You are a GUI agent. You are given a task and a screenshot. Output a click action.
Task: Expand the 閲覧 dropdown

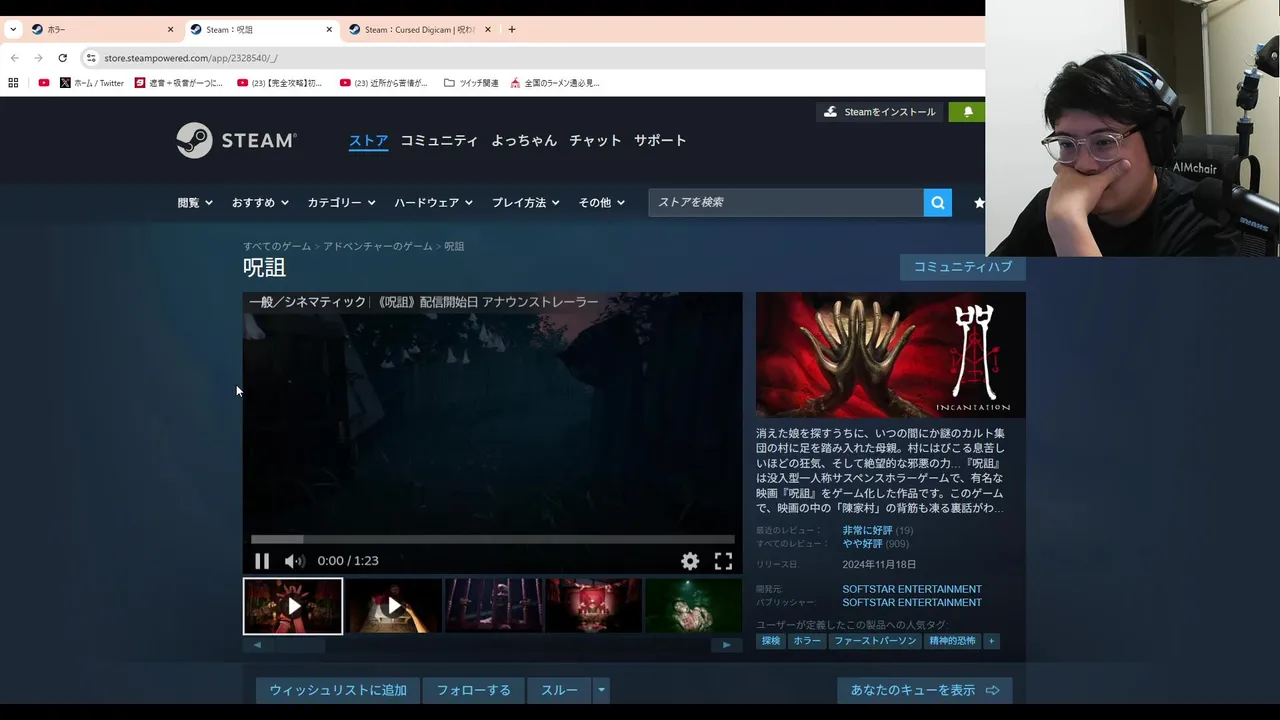[195, 202]
